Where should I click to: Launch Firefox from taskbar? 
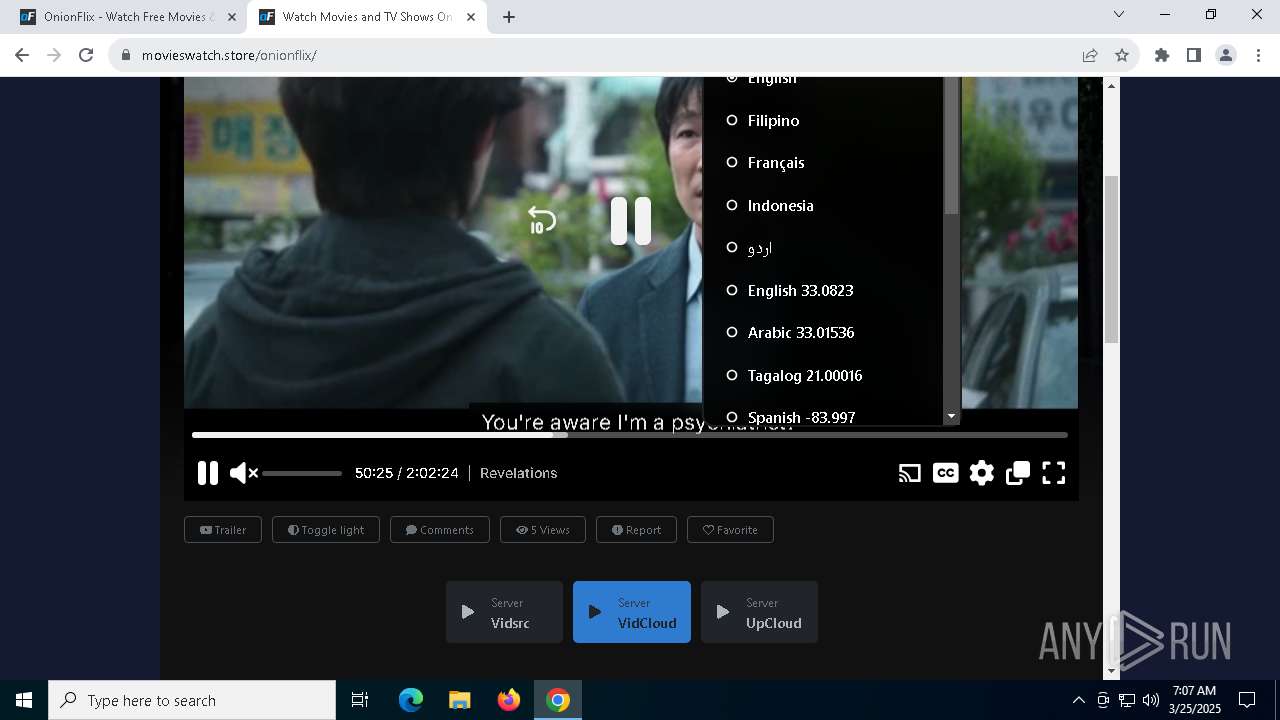click(509, 700)
